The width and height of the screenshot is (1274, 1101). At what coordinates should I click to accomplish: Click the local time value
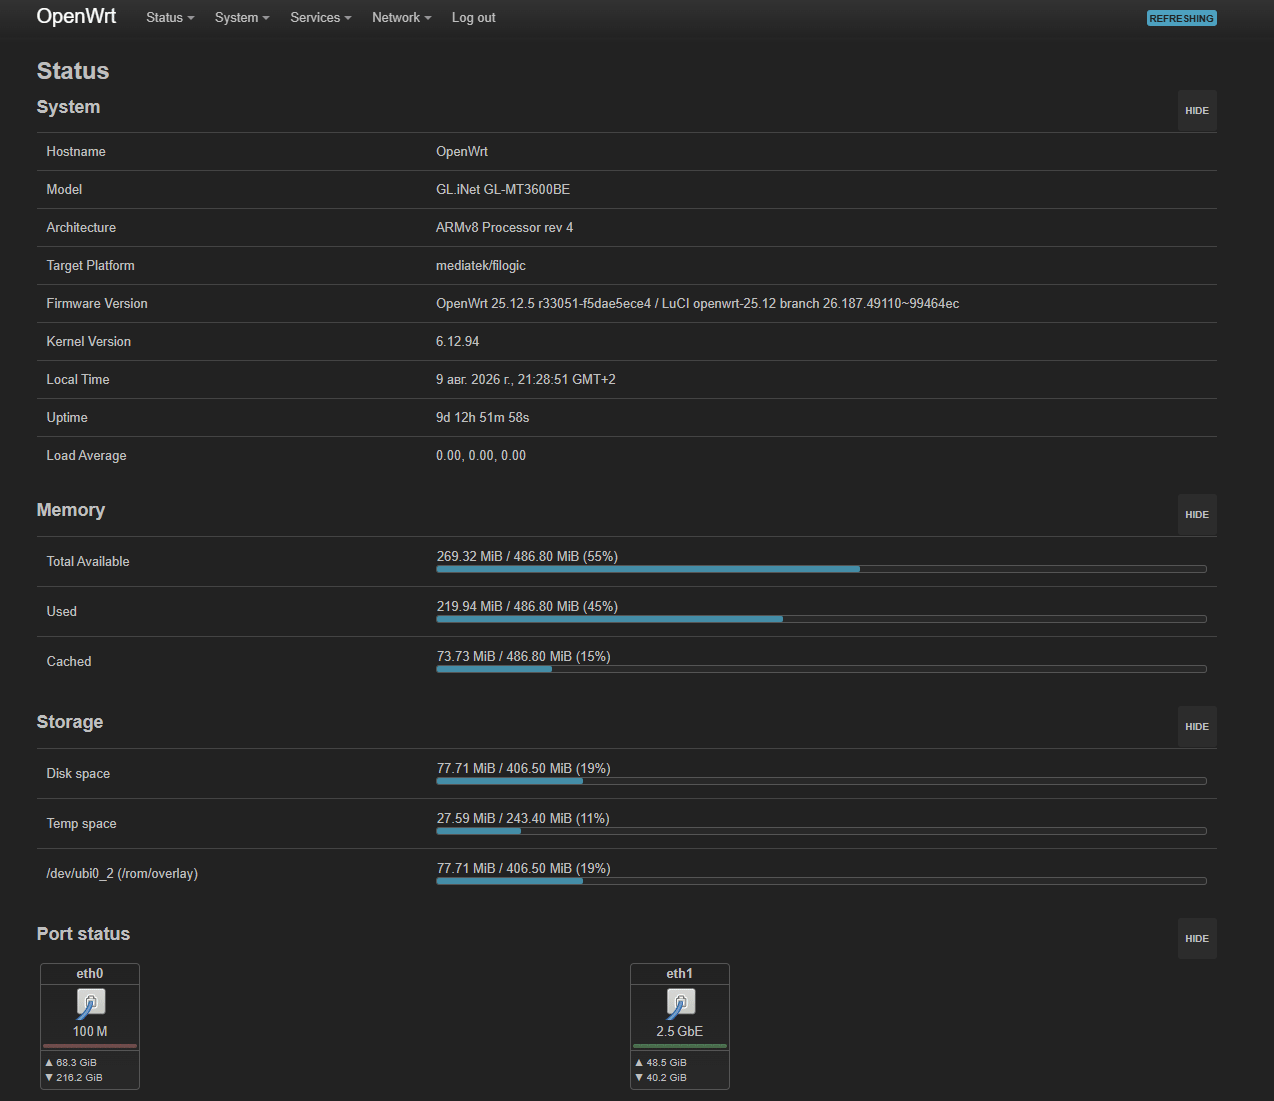click(x=526, y=380)
